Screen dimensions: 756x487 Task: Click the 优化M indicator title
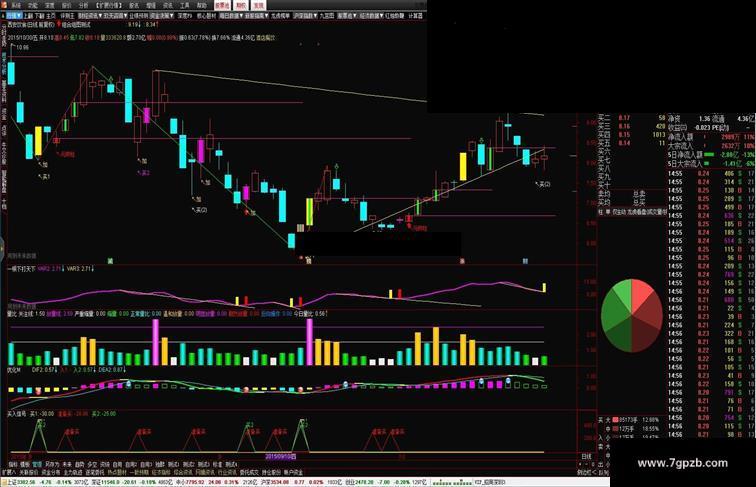click(x=14, y=370)
